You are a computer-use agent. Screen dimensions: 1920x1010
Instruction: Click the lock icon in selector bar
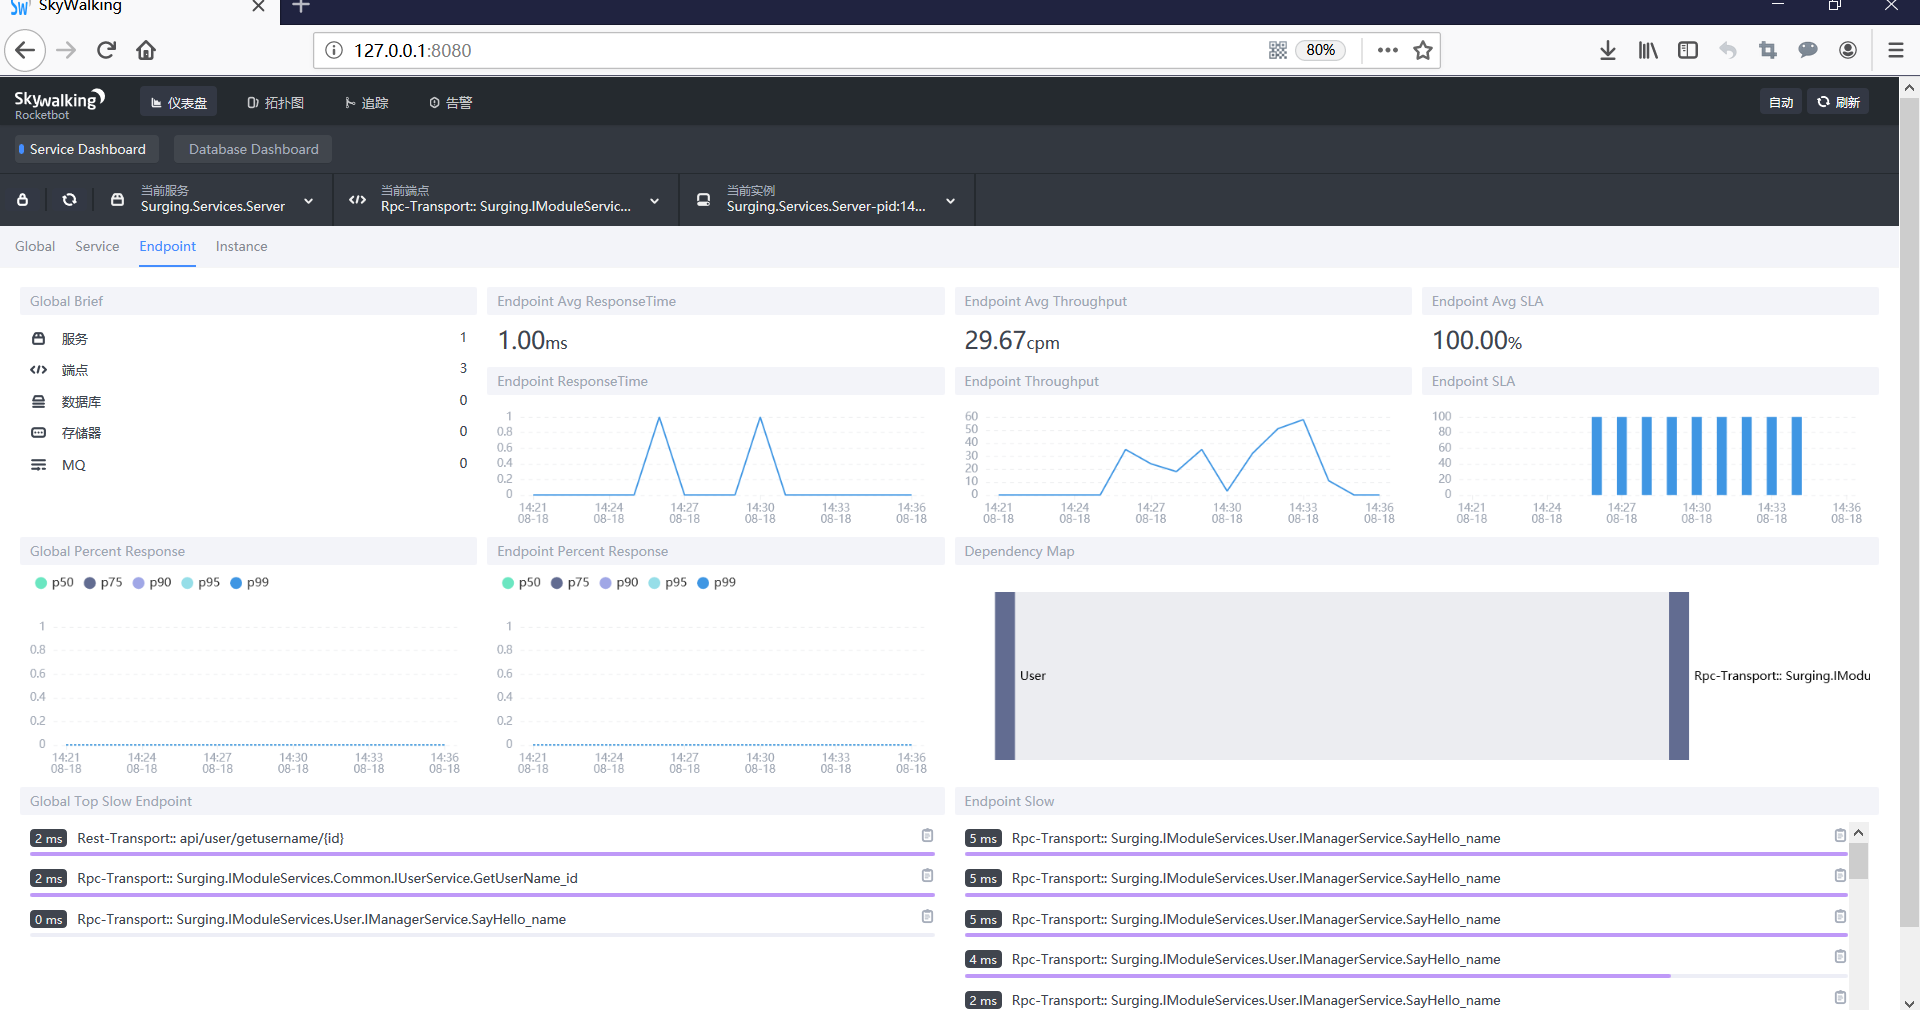click(22, 200)
